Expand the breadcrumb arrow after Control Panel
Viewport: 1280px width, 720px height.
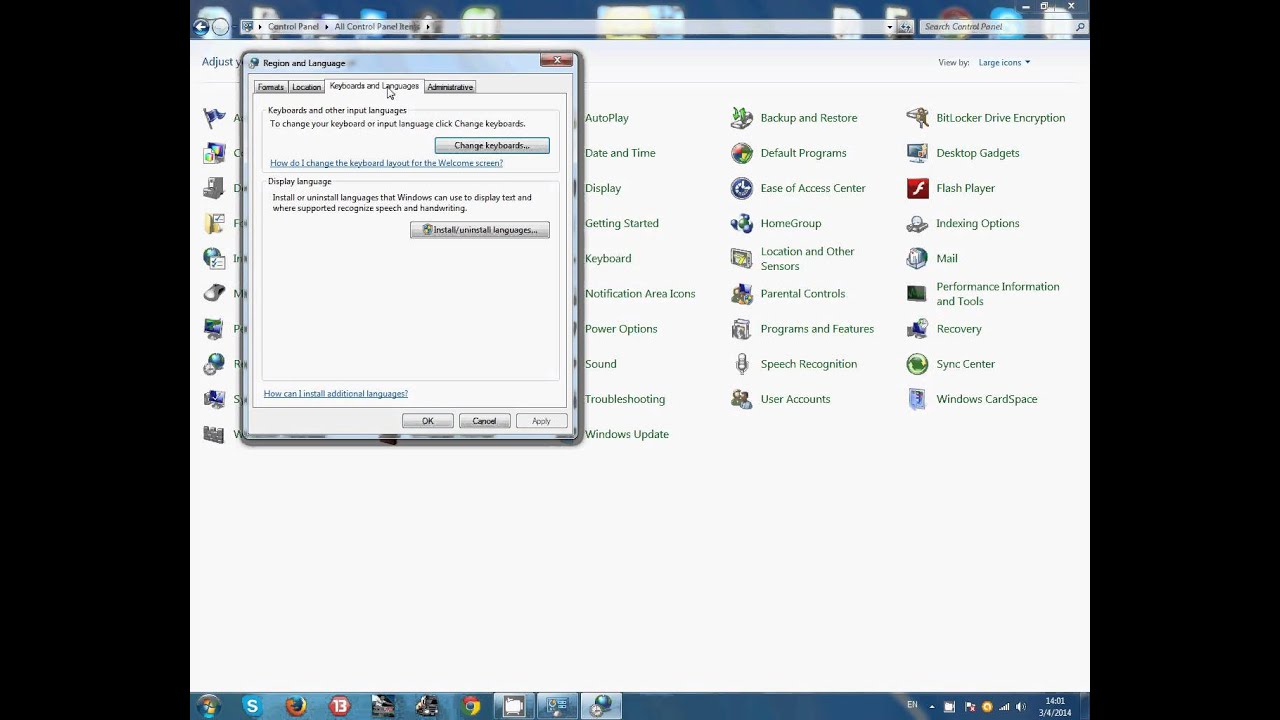click(327, 27)
